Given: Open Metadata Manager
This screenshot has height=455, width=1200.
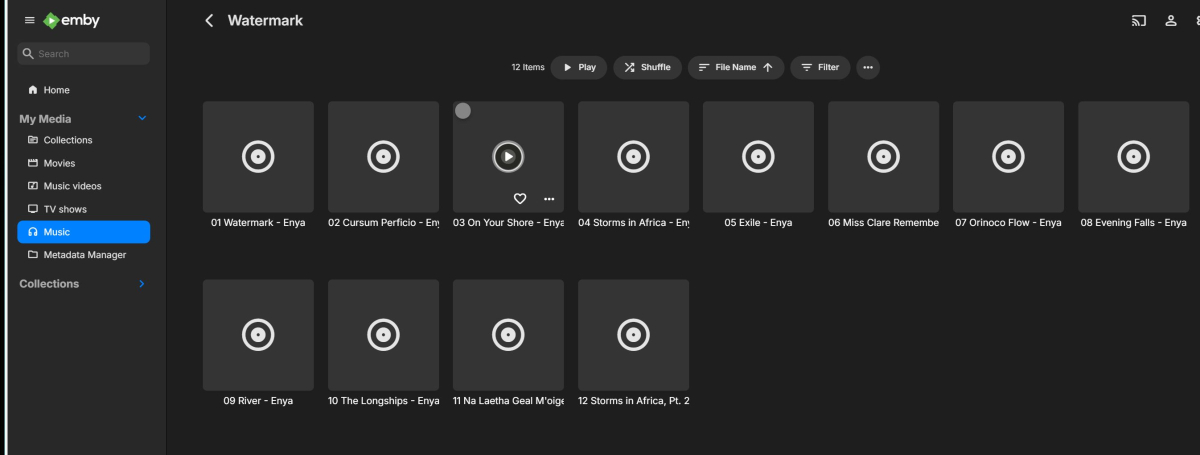Looking at the screenshot, I should [84, 255].
